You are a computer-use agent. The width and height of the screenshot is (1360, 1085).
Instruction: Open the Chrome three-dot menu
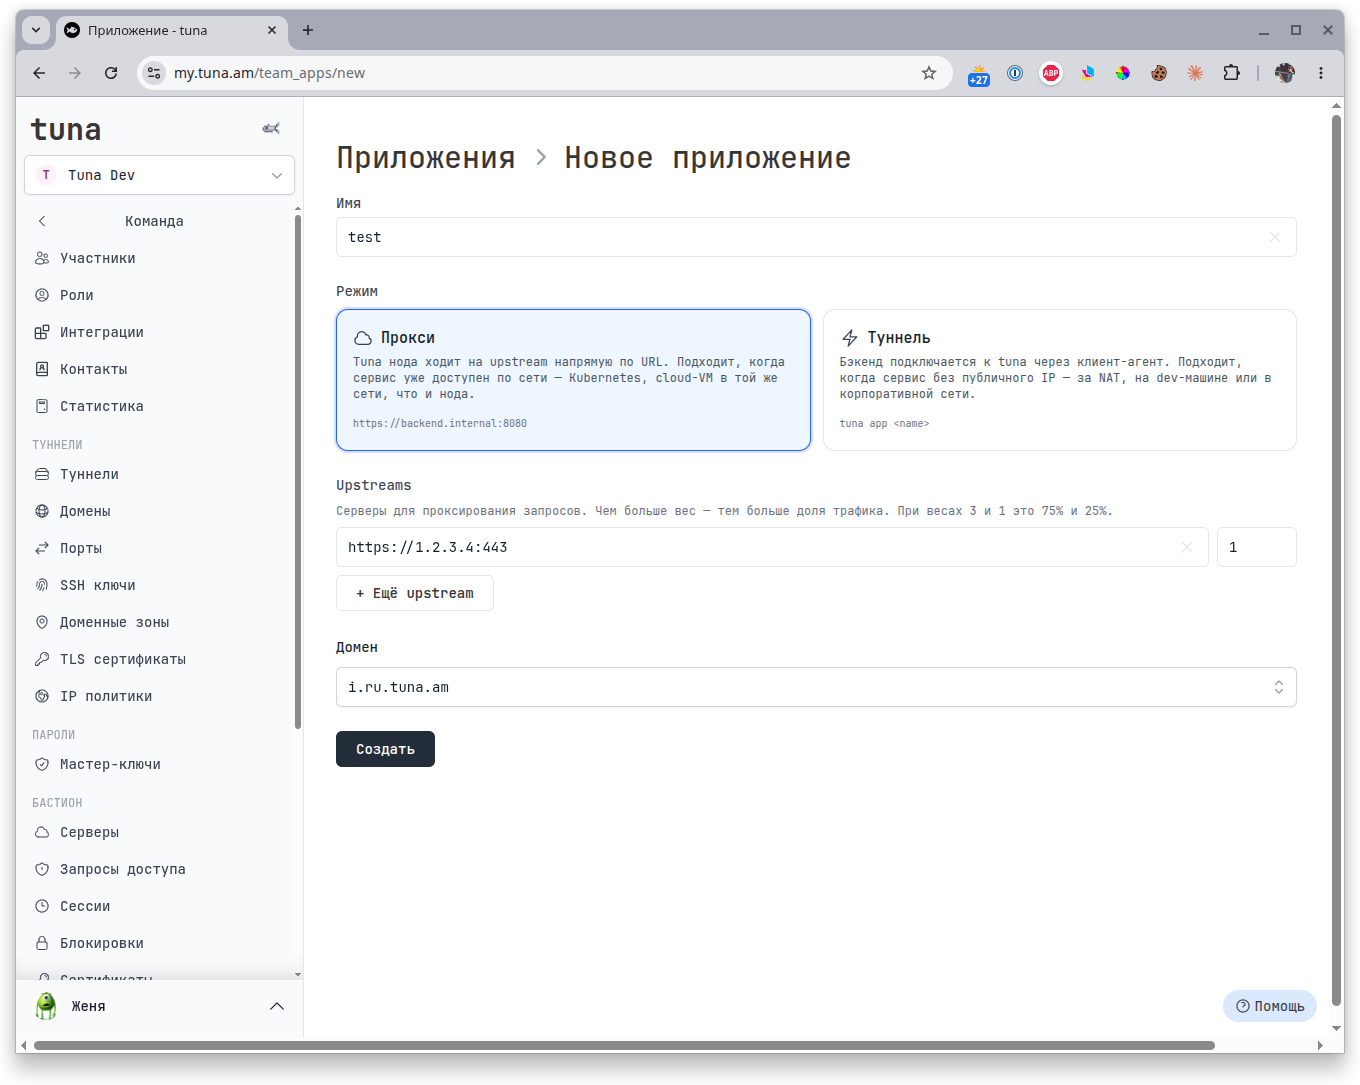click(1321, 73)
